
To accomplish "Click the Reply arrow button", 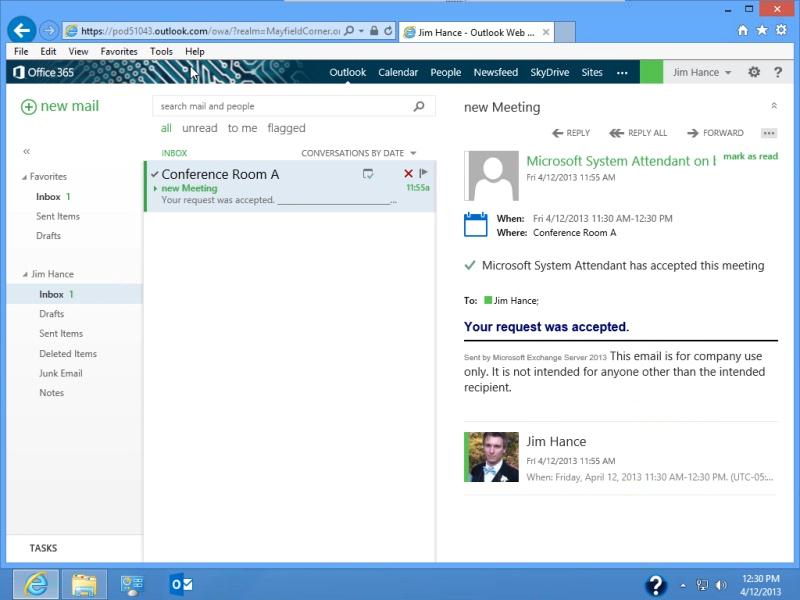I will (x=571, y=133).
